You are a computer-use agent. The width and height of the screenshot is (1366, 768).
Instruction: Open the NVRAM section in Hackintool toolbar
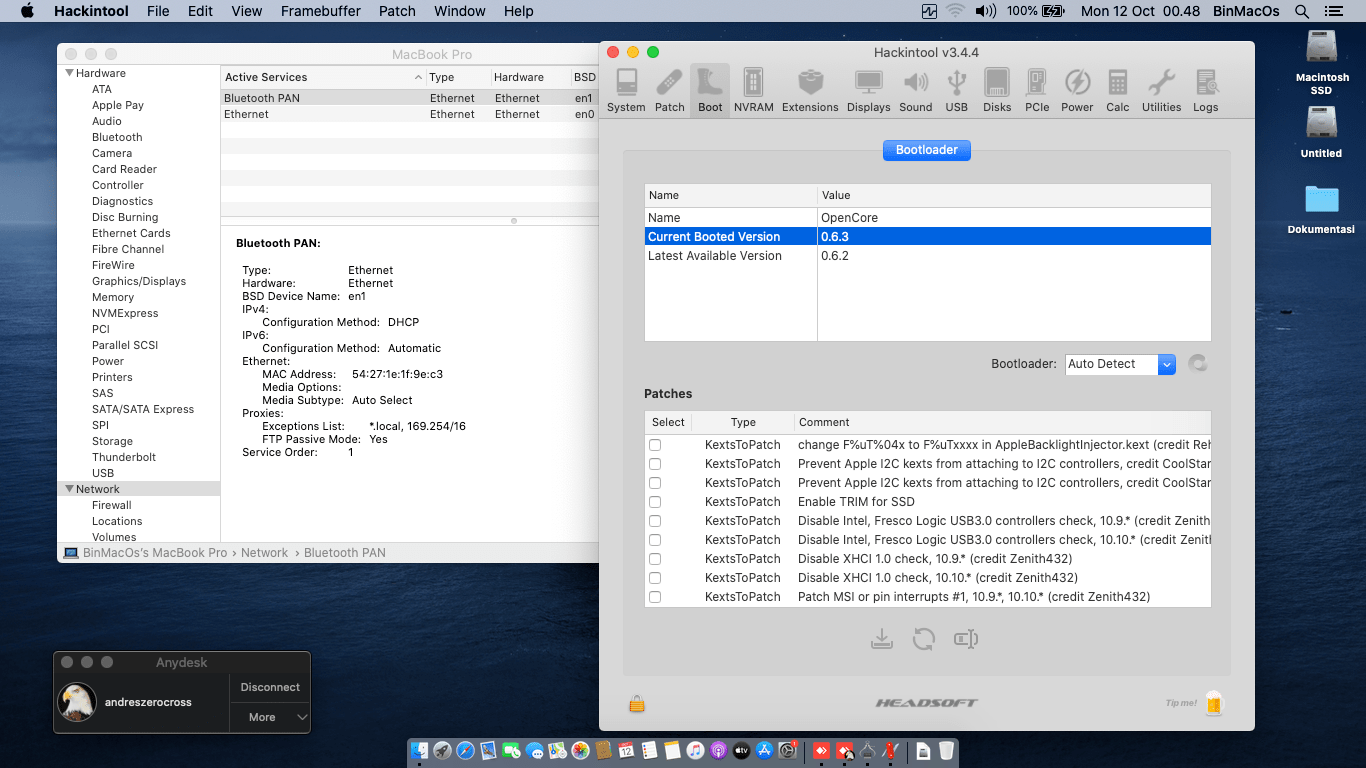[x=753, y=90]
